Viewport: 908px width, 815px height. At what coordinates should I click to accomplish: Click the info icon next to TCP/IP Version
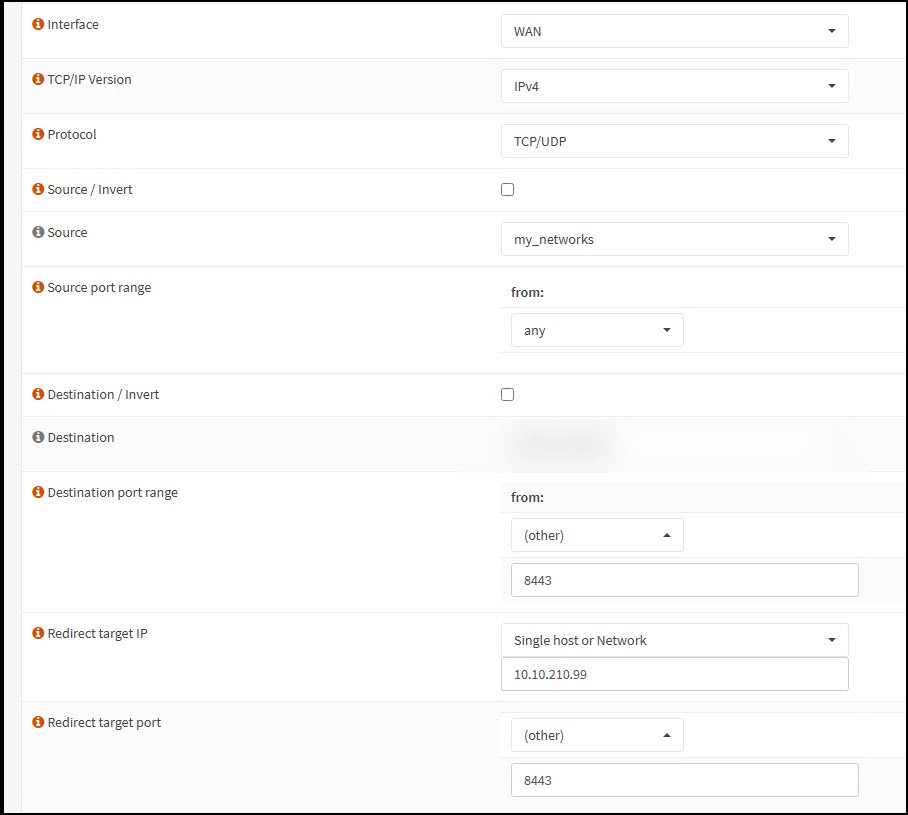pos(39,80)
